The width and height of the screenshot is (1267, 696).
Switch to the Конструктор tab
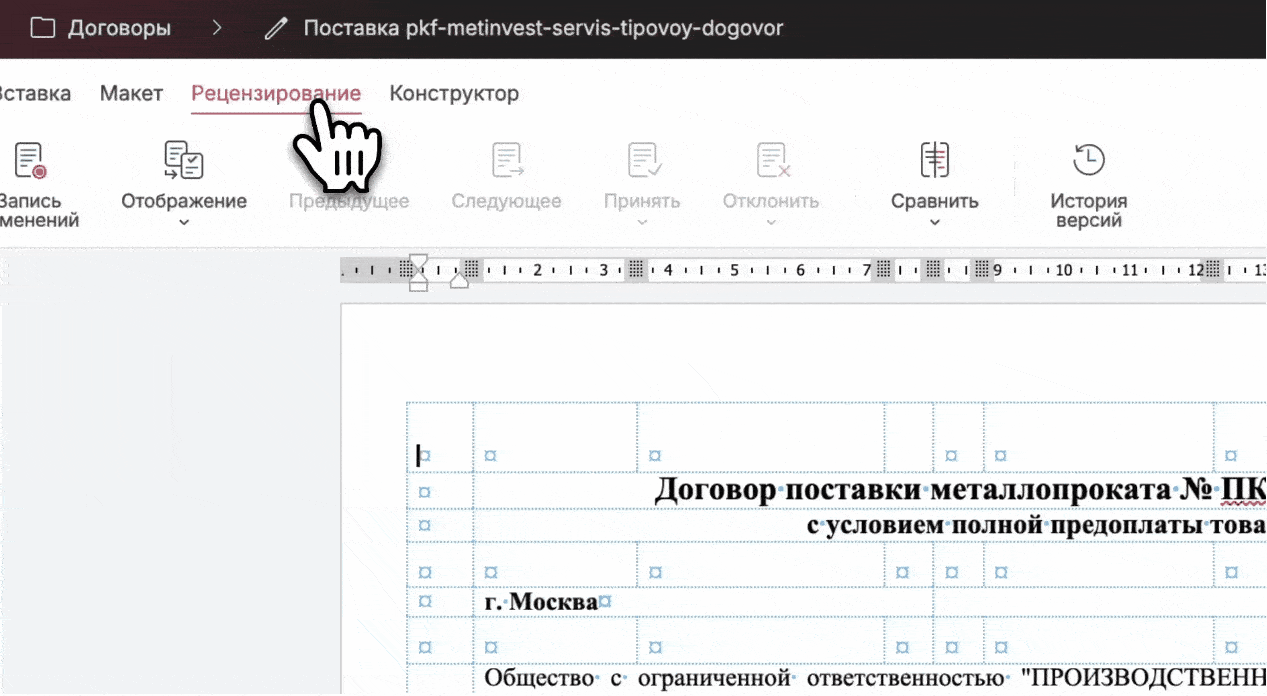point(454,93)
